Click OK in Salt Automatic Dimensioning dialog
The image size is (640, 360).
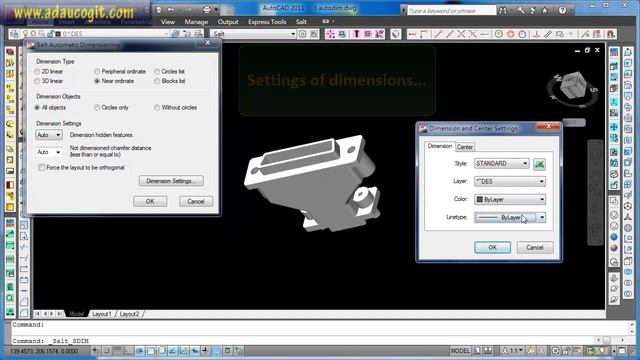coord(150,201)
